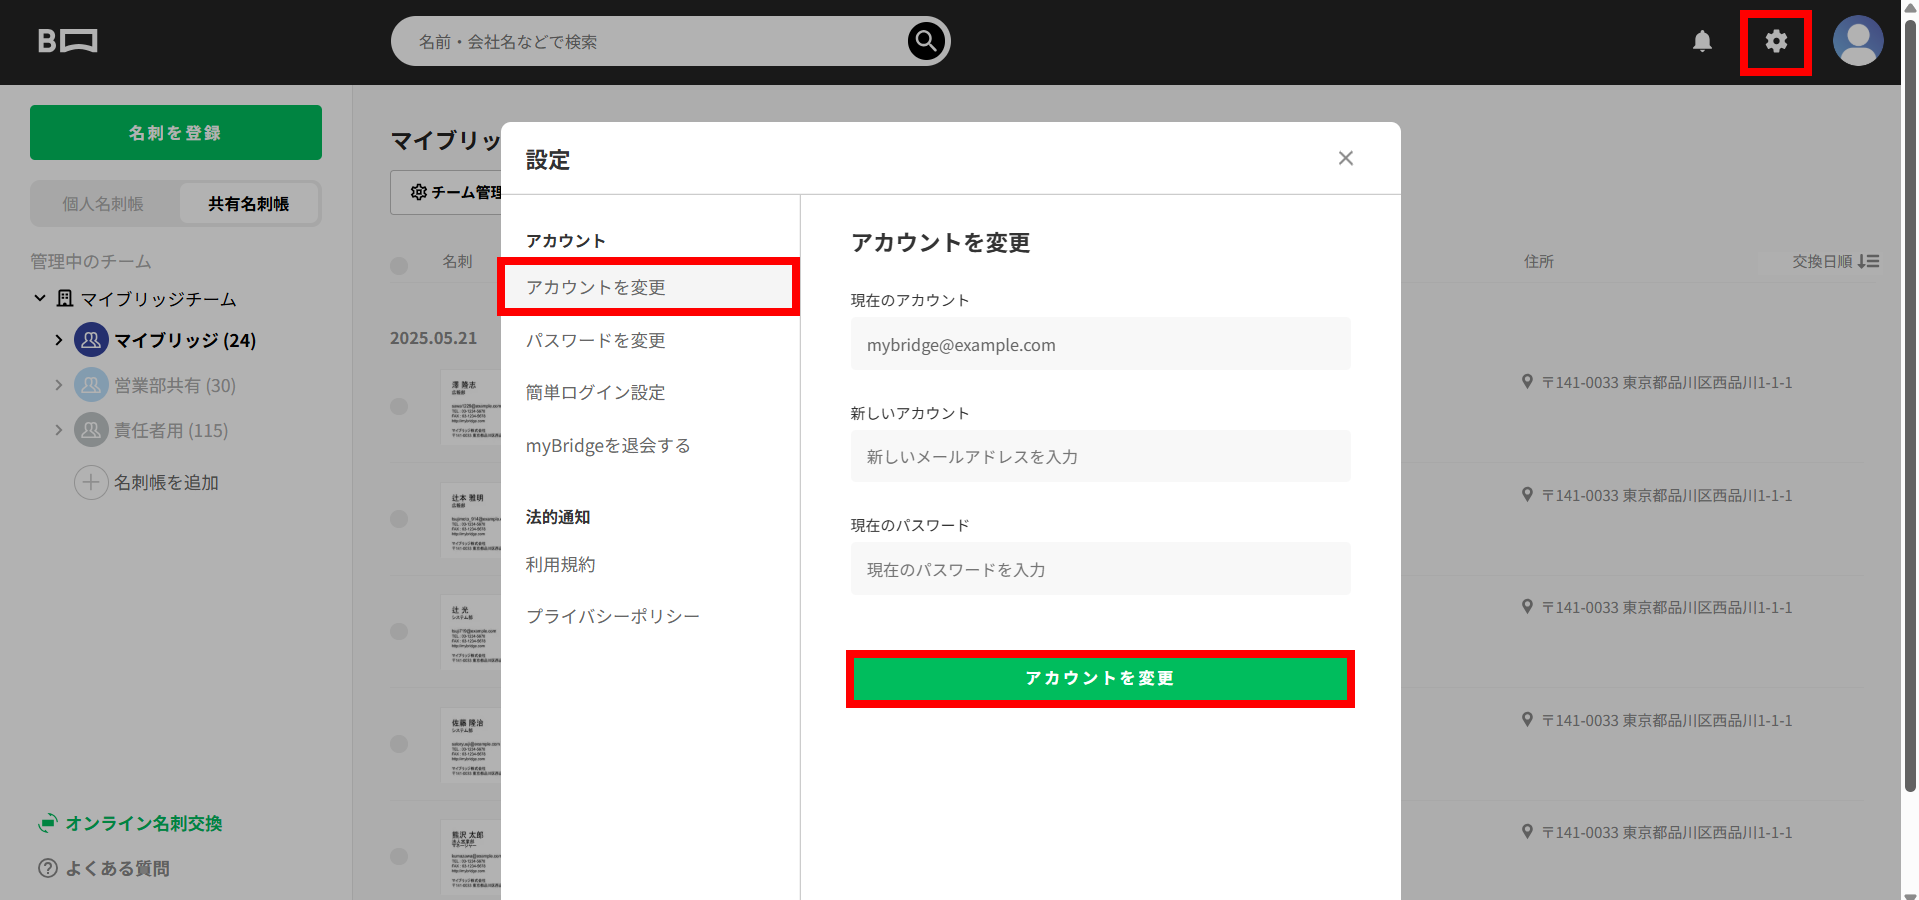Screen dimensions: 1919x900
Task: Click the green アカウントを変更 submit button
Action: tap(1100, 678)
